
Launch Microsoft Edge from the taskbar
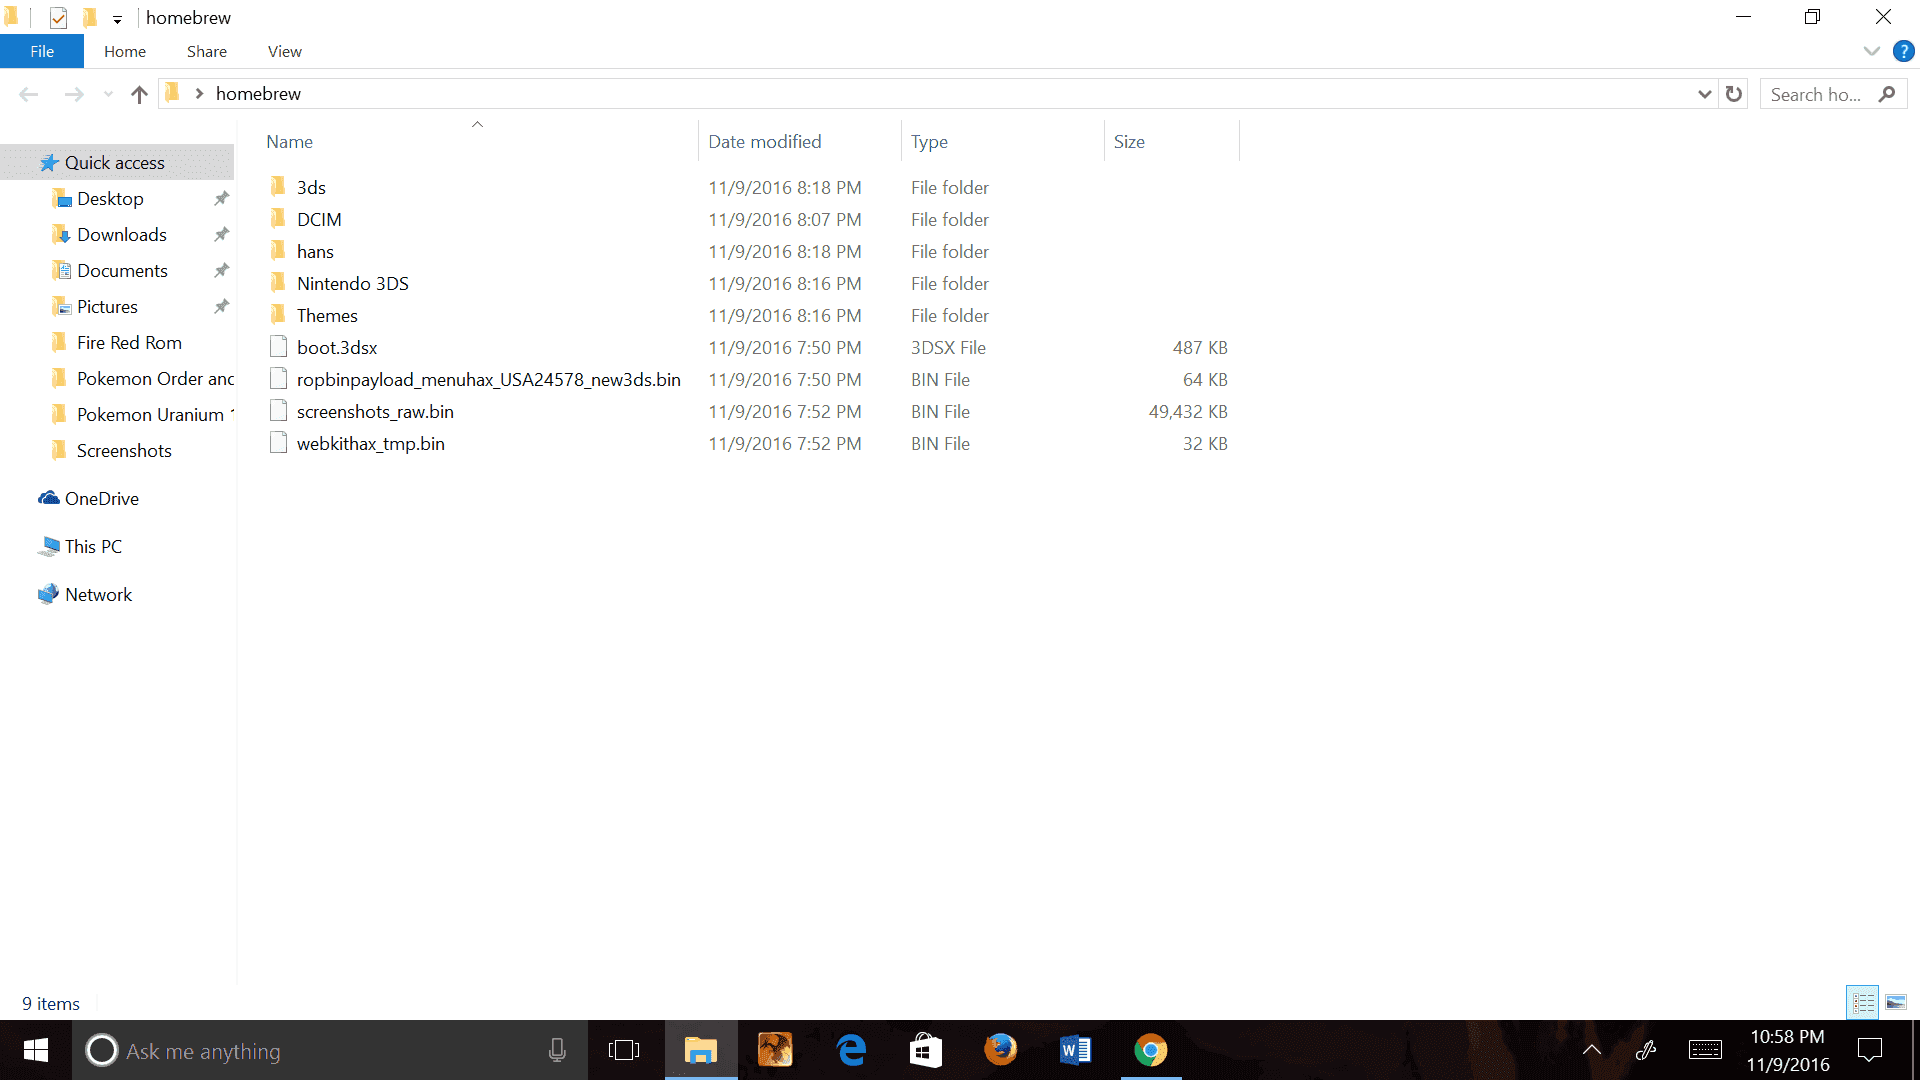(851, 1050)
